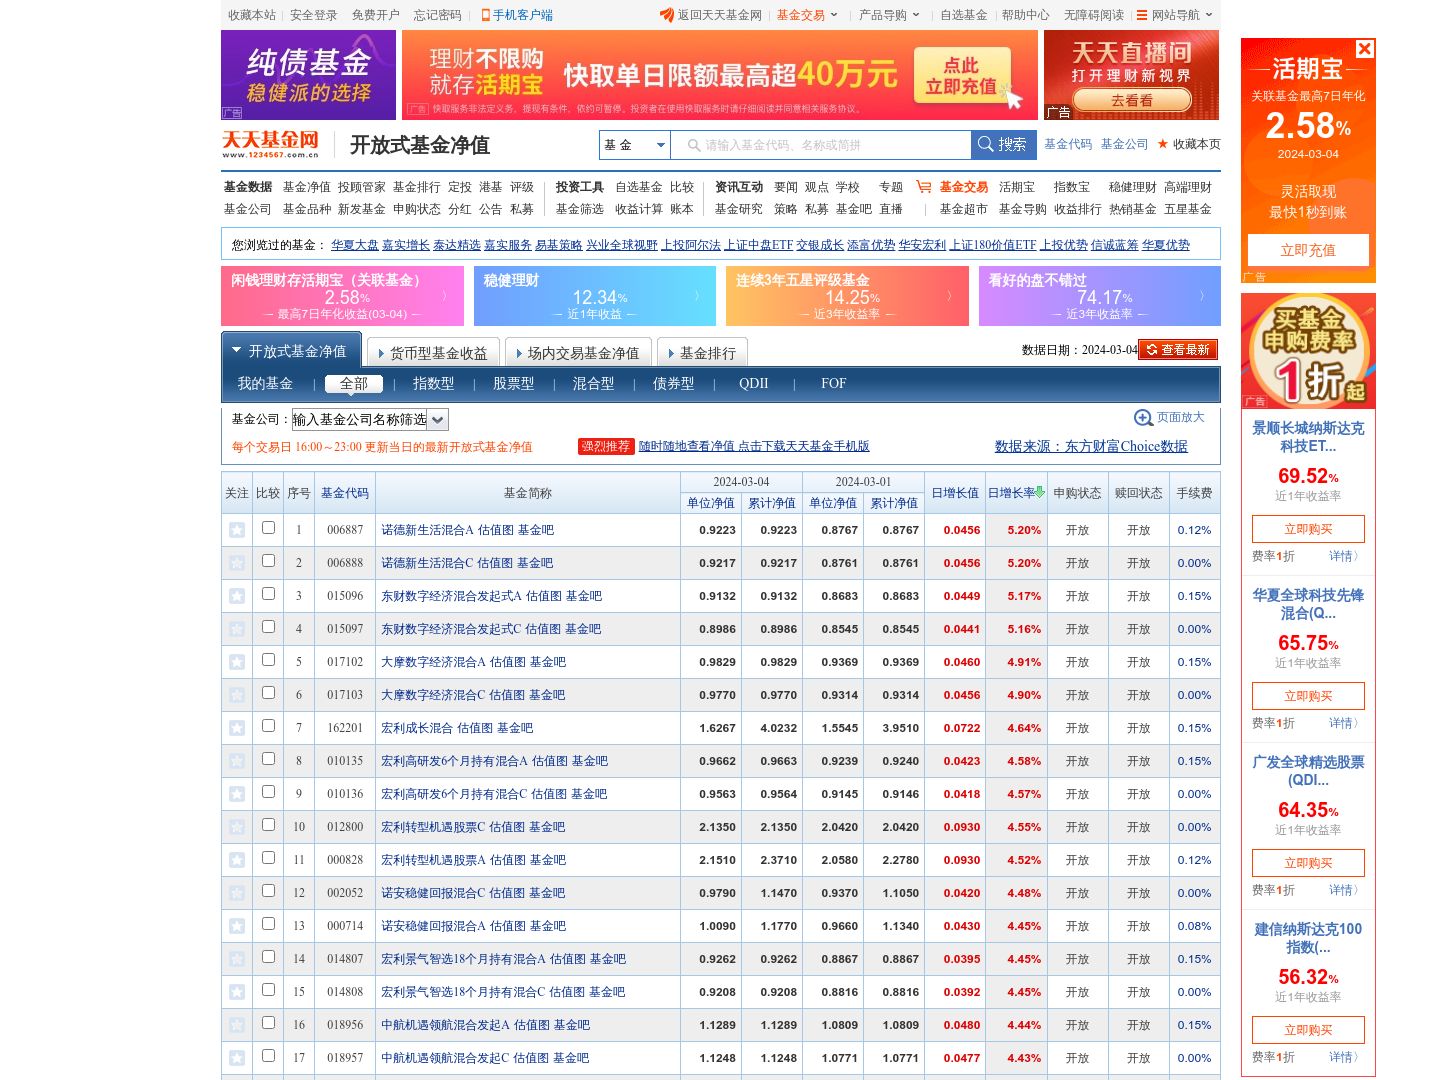Click the star for 大摩数字经济混合C

pos(237,695)
